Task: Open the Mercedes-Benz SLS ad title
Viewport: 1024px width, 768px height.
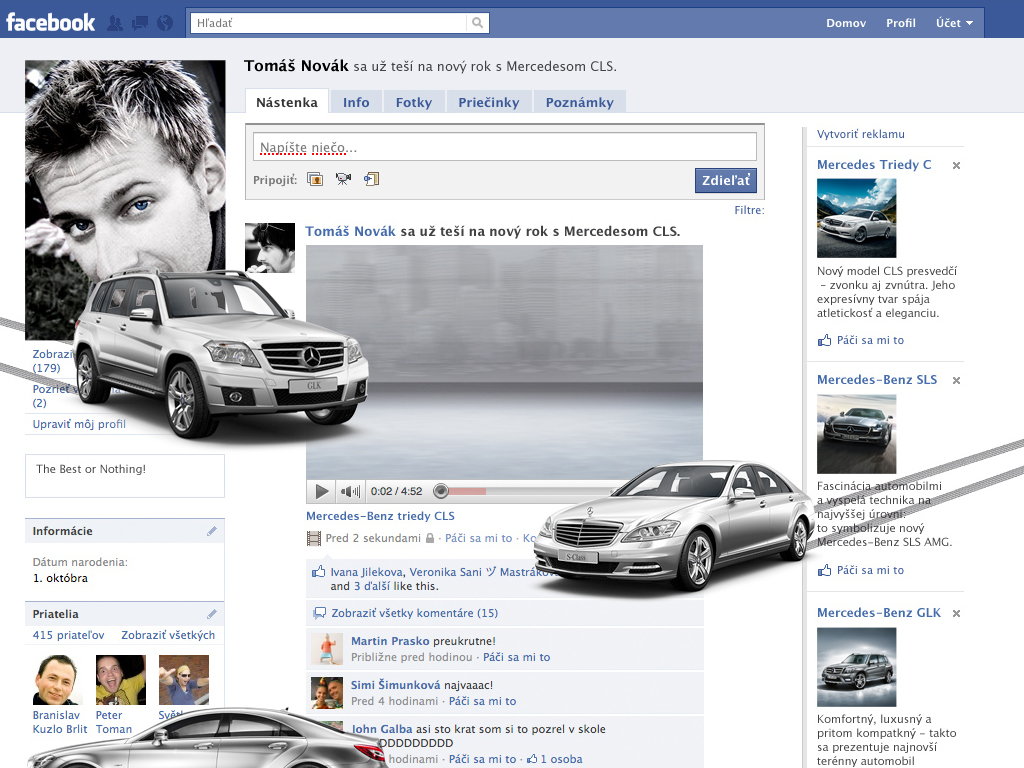Action: point(876,379)
